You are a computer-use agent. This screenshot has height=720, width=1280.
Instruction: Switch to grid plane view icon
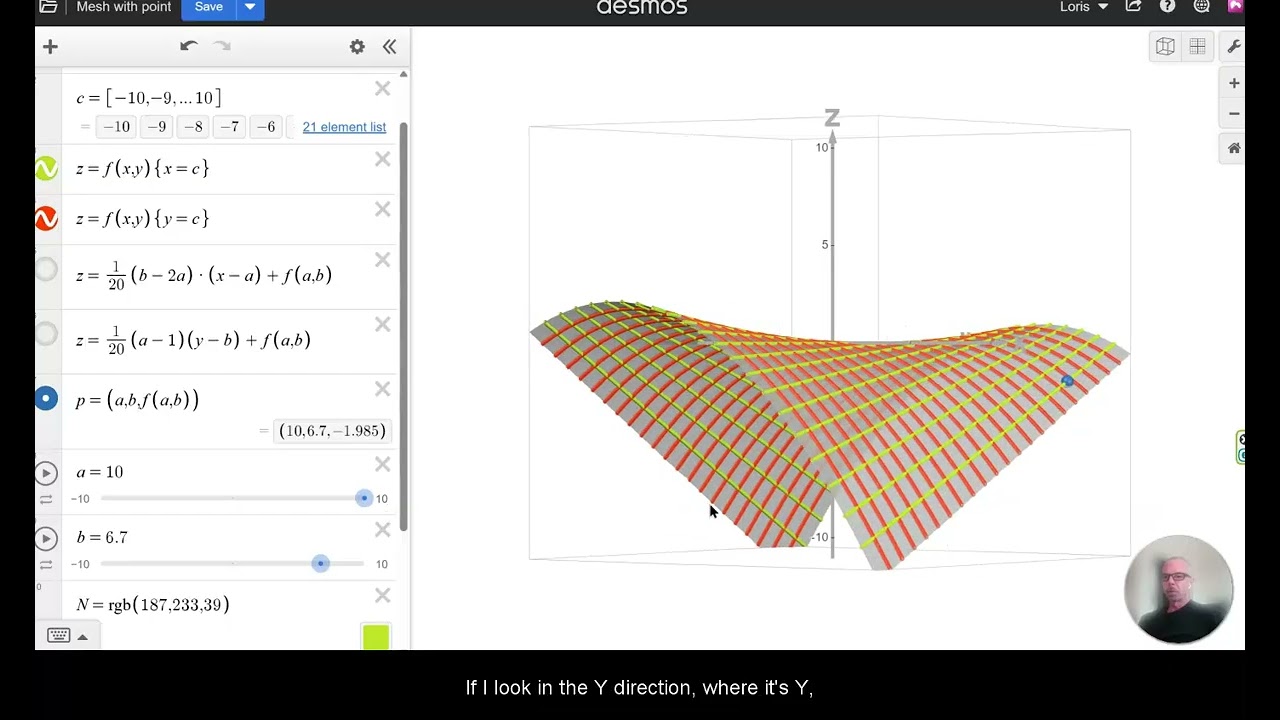pos(1197,46)
